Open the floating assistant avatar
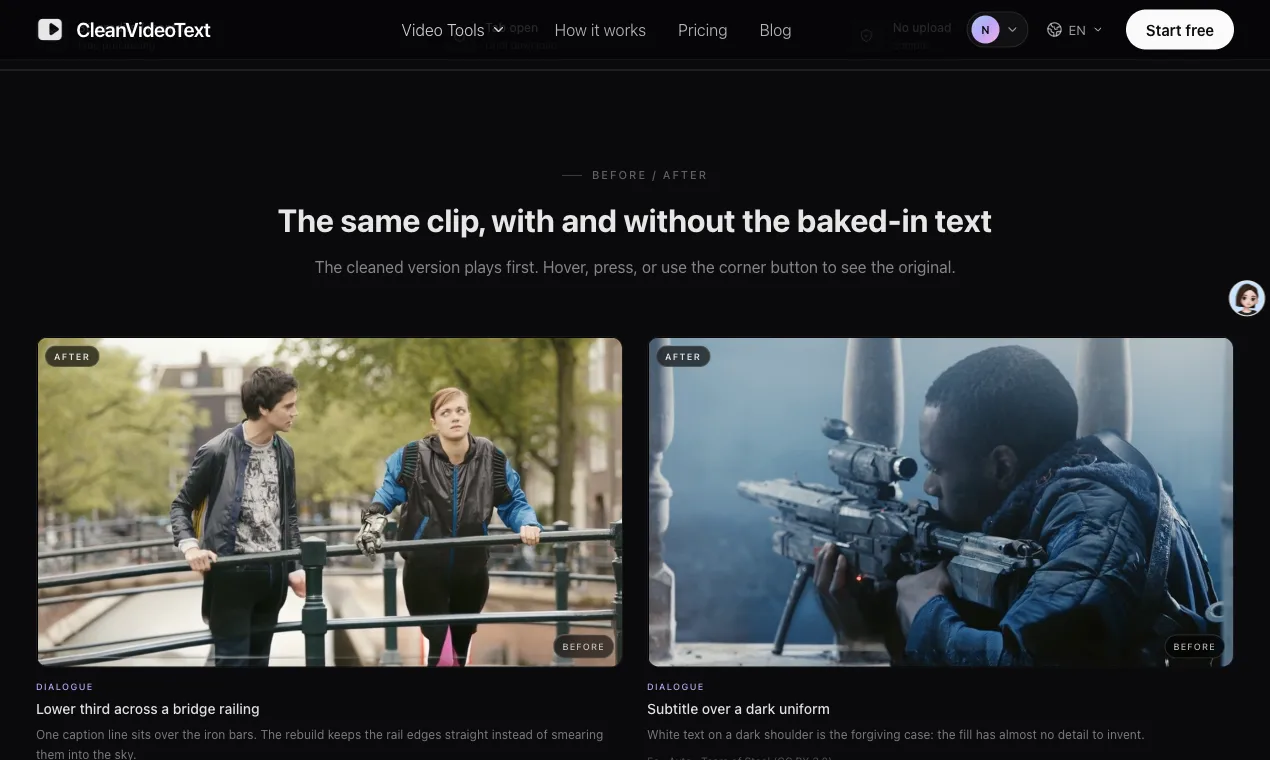The image size is (1270, 760). (1247, 298)
